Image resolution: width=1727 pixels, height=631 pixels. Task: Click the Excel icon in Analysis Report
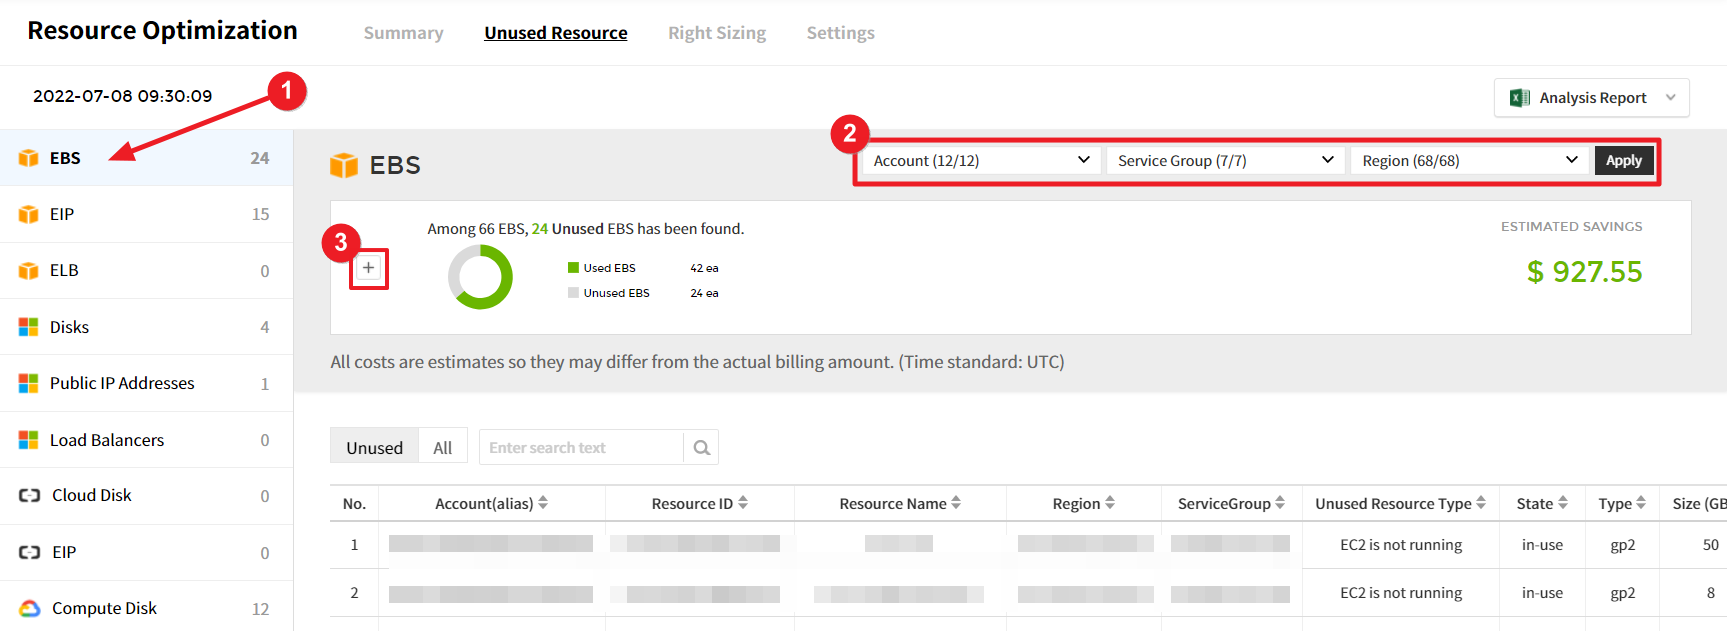tap(1519, 98)
